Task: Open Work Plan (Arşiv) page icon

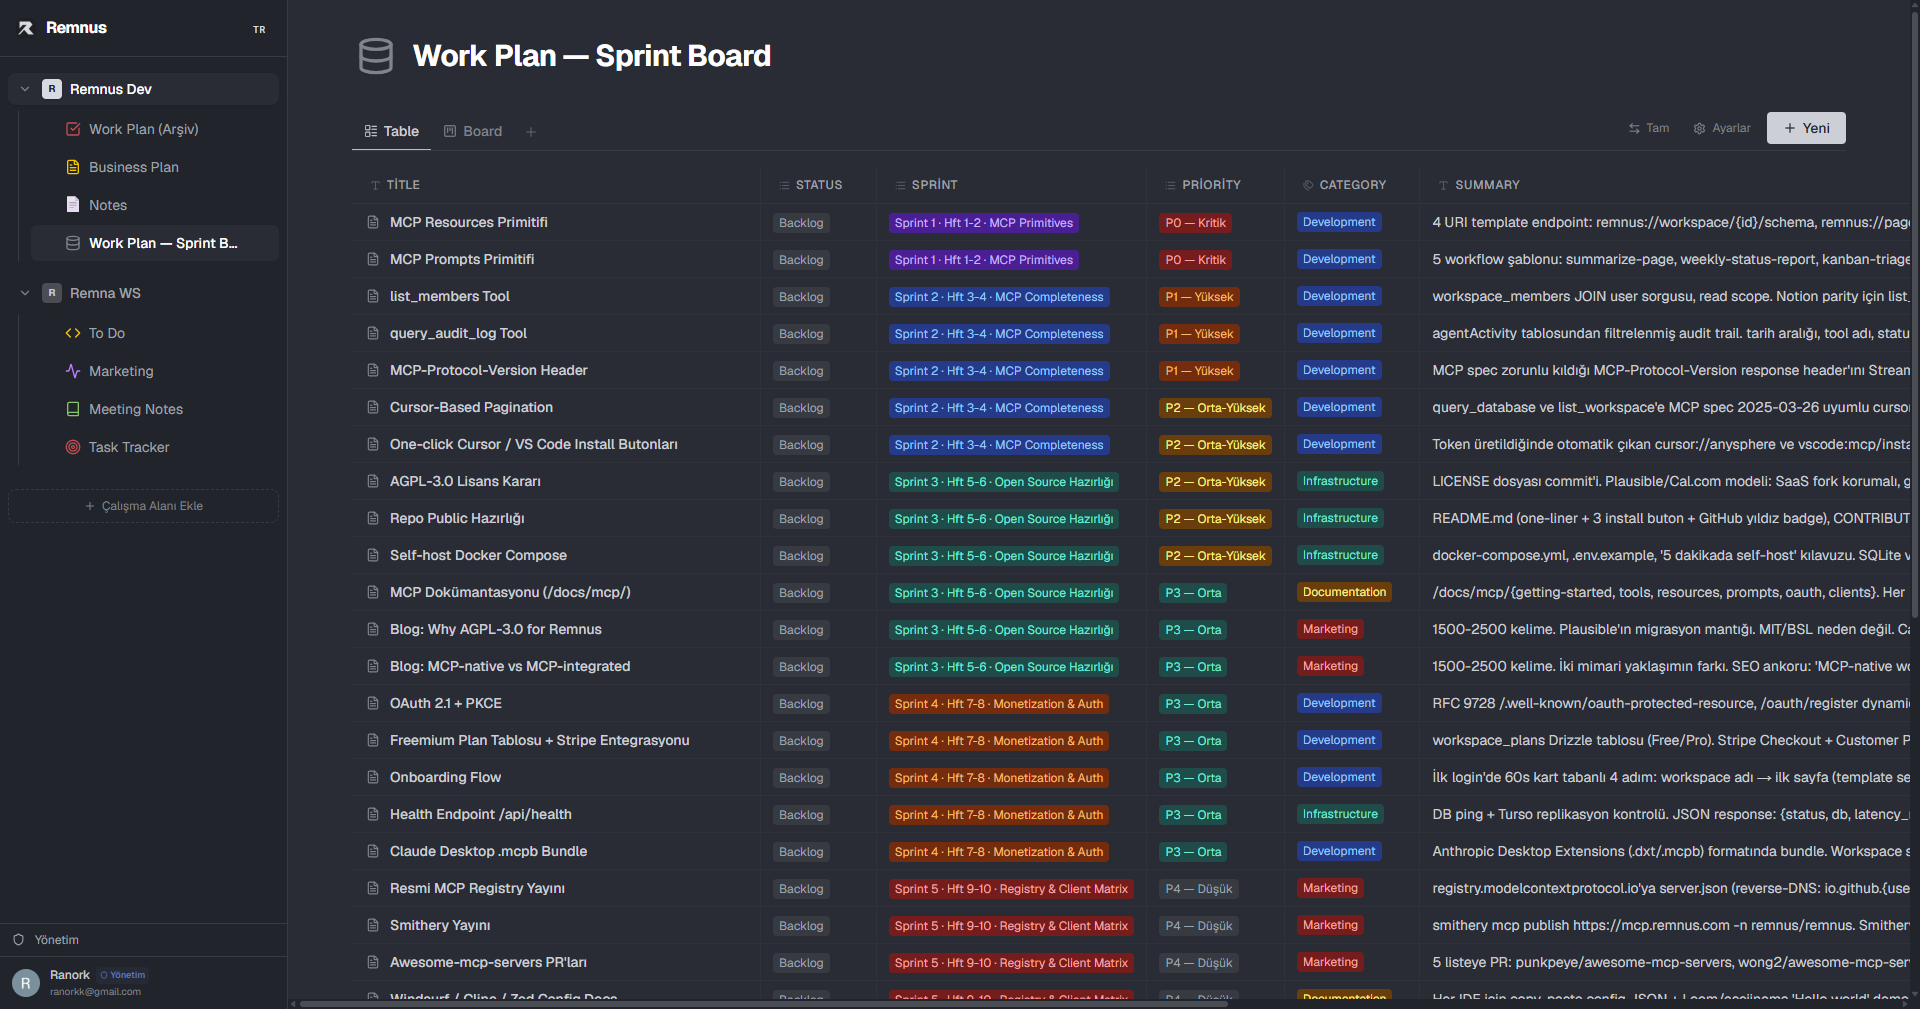Action: tap(73, 129)
